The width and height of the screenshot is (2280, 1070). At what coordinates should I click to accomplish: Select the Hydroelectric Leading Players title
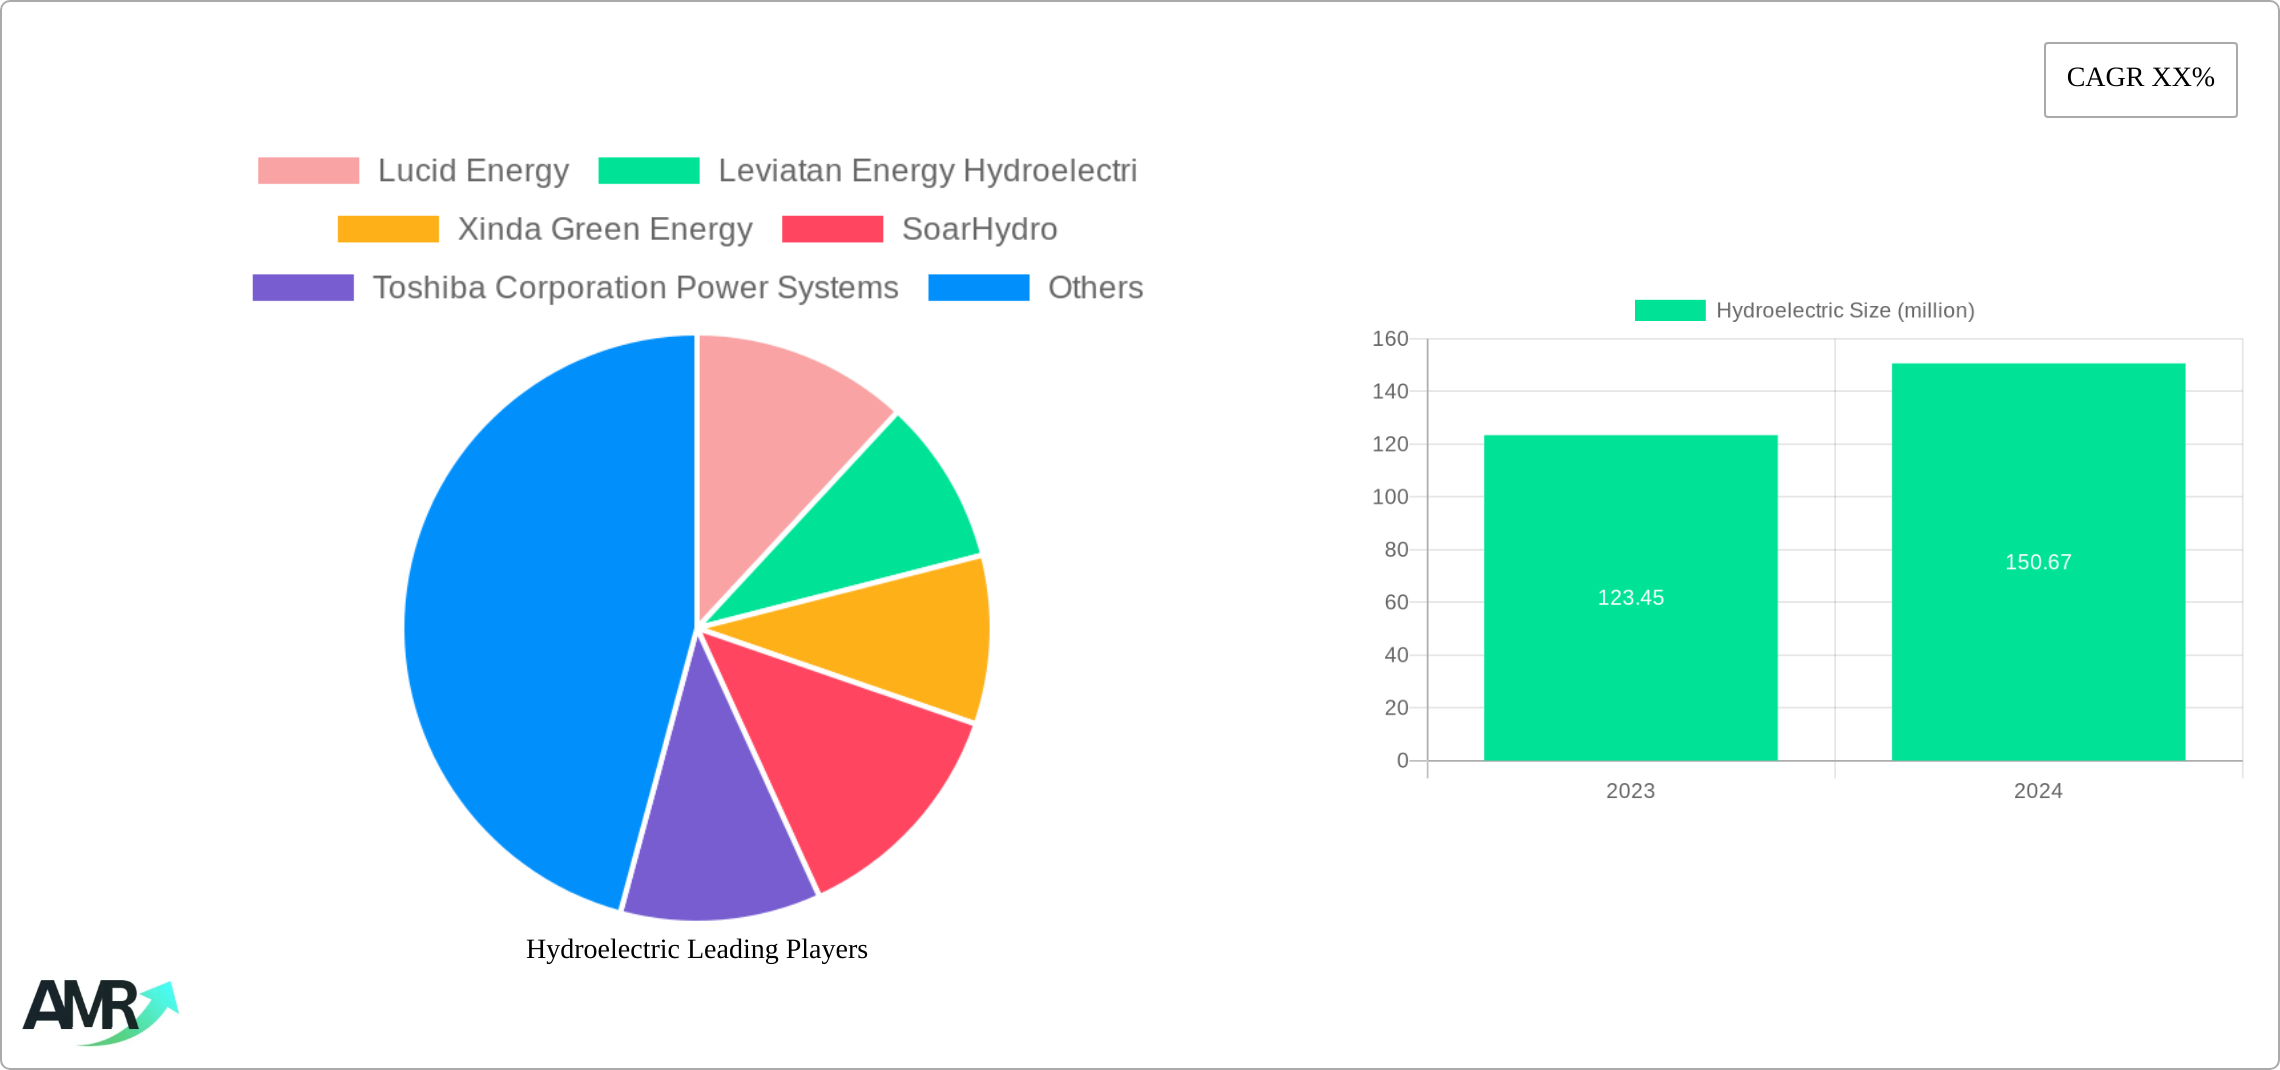pyautogui.click(x=696, y=949)
